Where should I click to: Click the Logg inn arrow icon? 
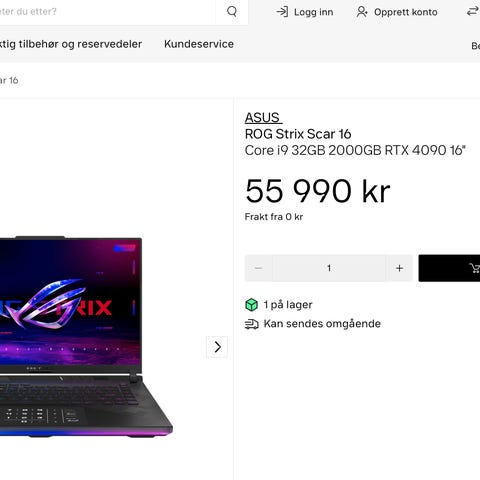coord(282,12)
